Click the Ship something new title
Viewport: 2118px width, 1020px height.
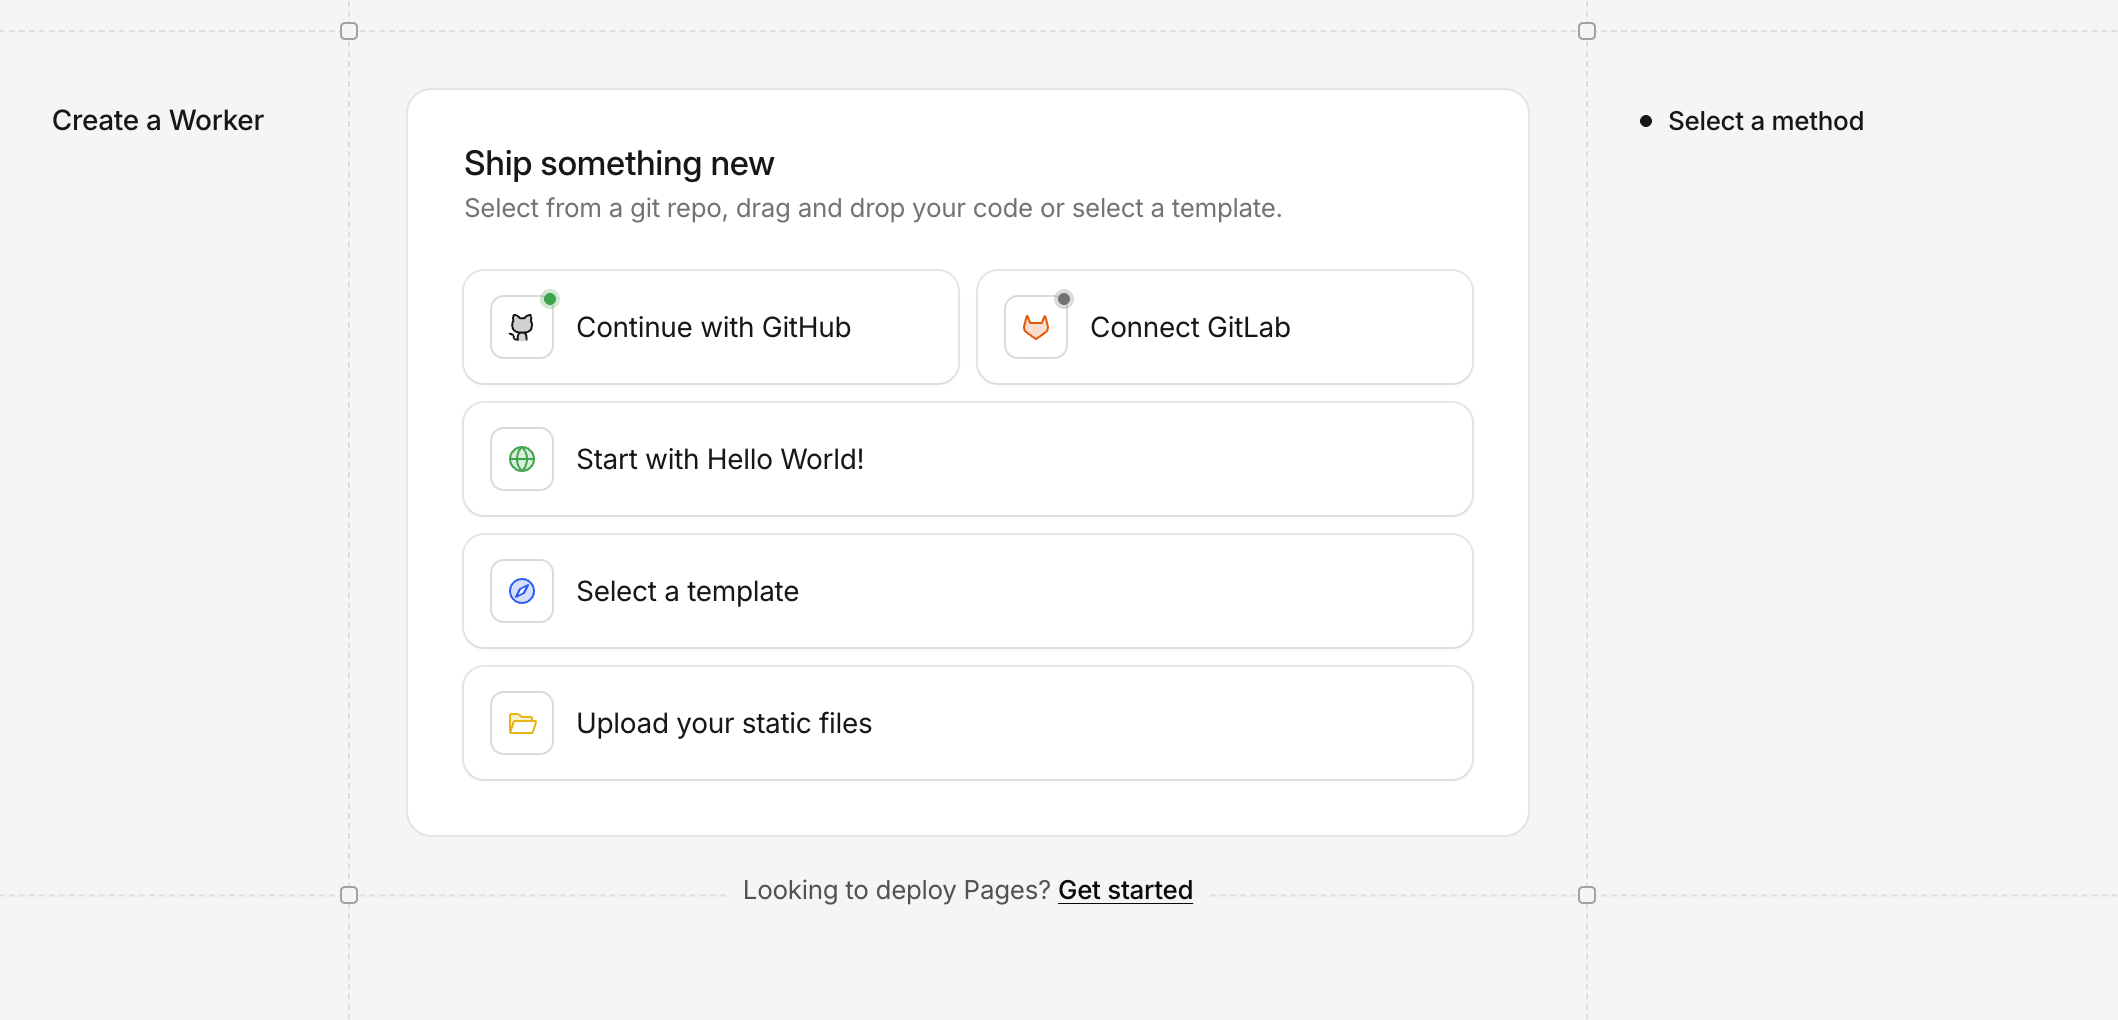pos(619,163)
